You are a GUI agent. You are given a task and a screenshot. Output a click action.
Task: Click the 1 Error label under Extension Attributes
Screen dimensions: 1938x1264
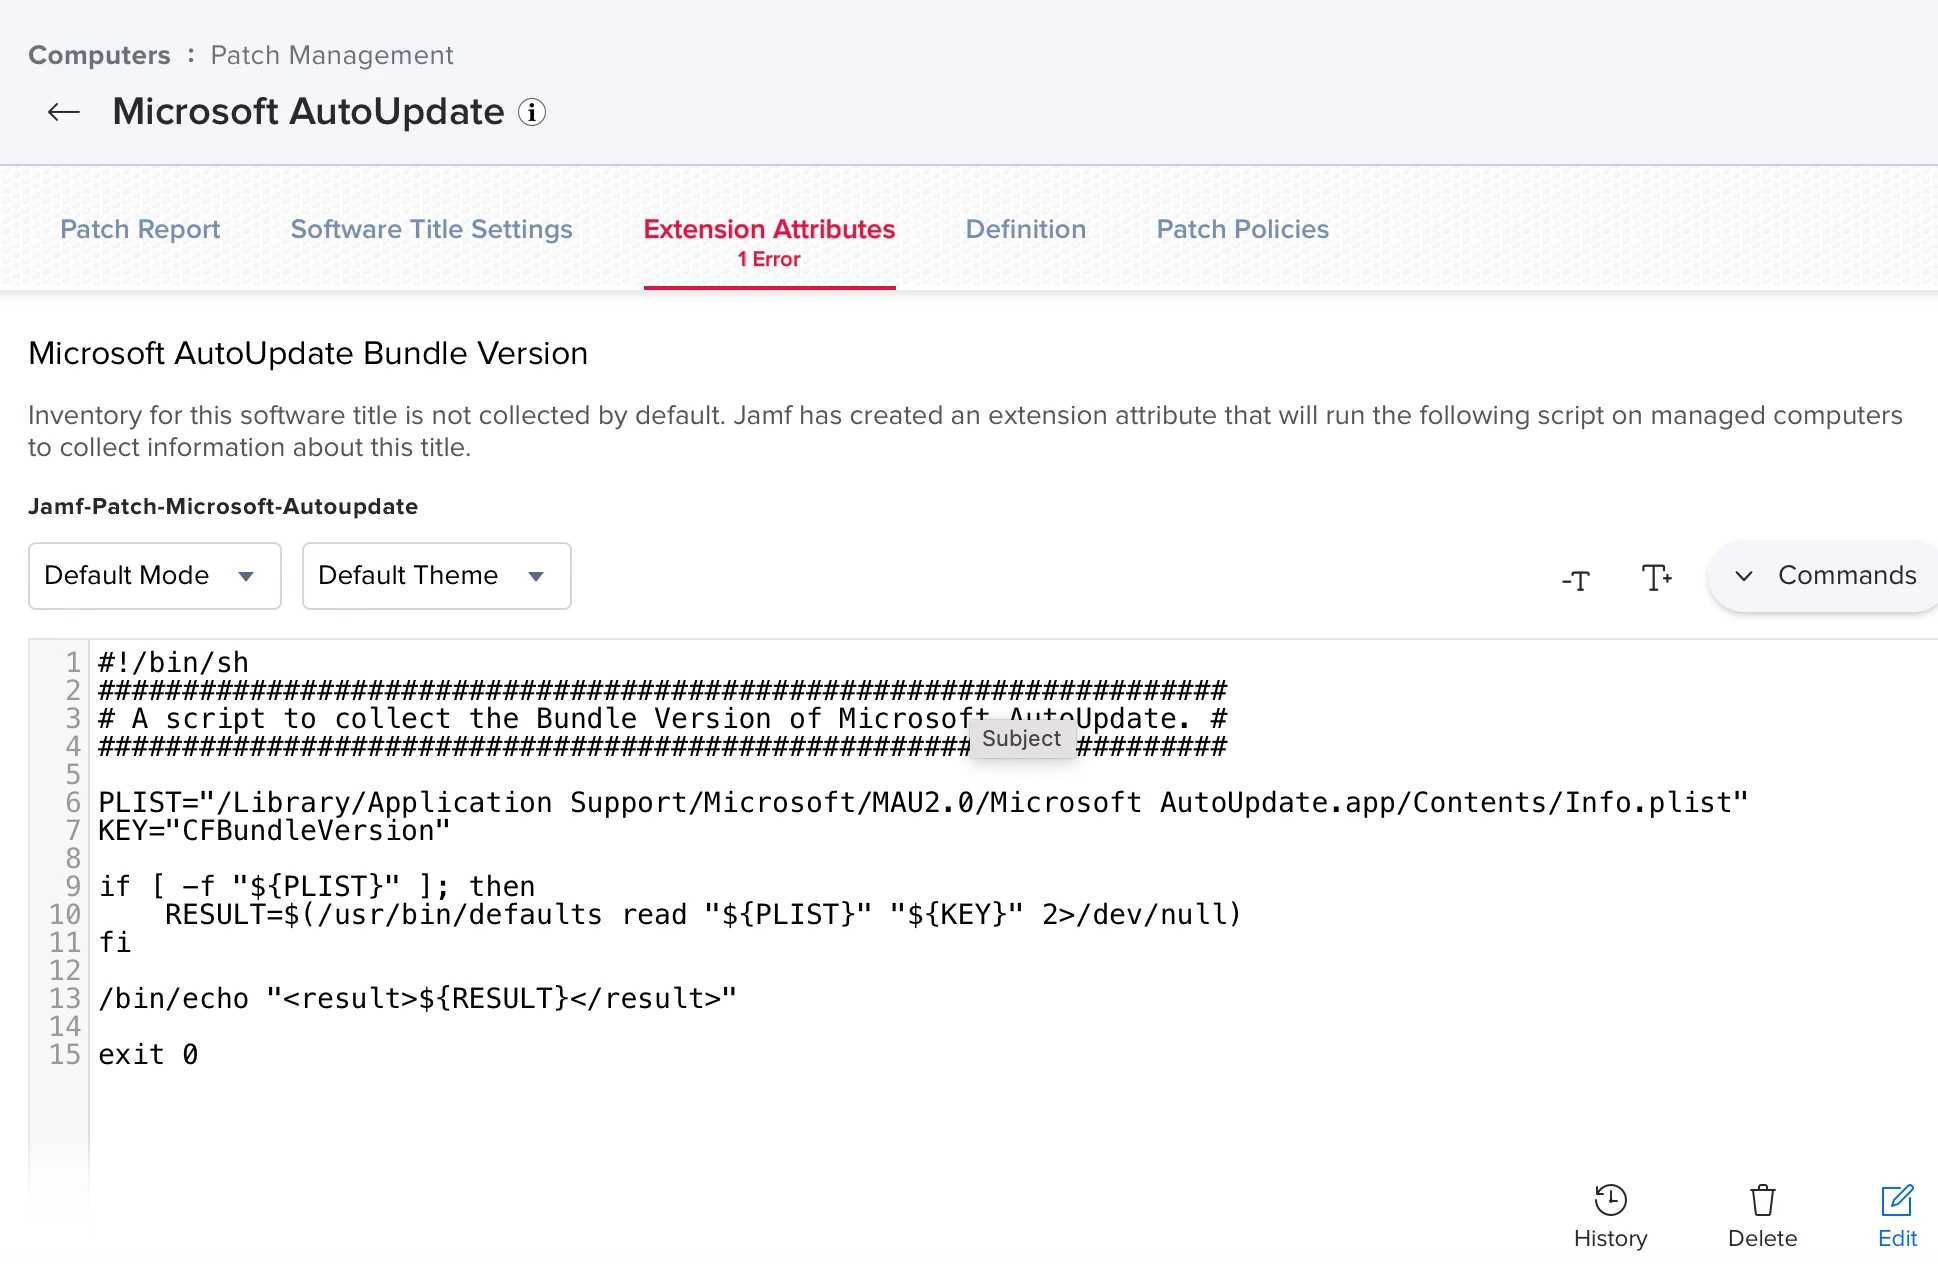(x=769, y=259)
